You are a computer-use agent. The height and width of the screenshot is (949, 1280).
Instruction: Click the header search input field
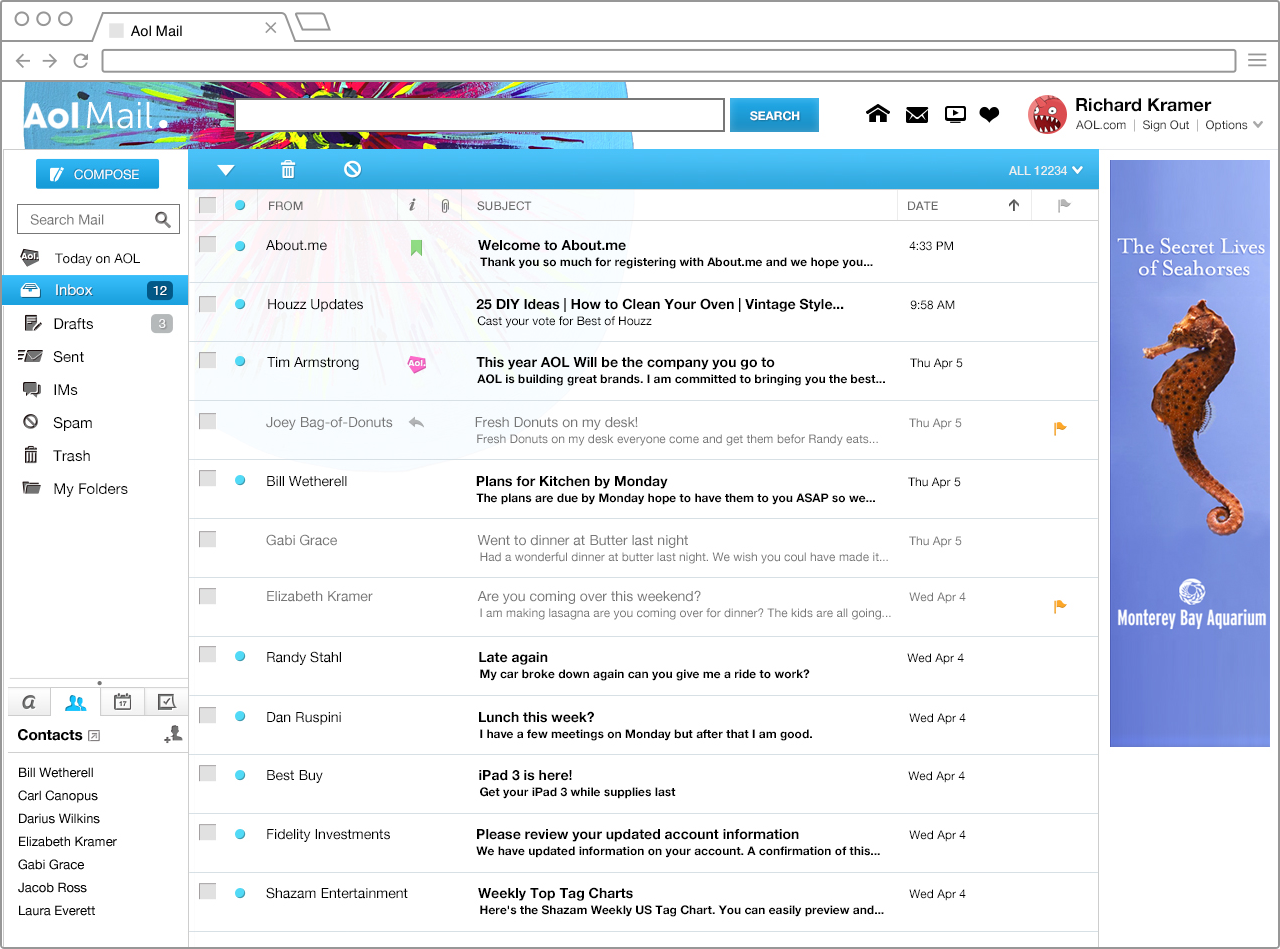[480, 115]
